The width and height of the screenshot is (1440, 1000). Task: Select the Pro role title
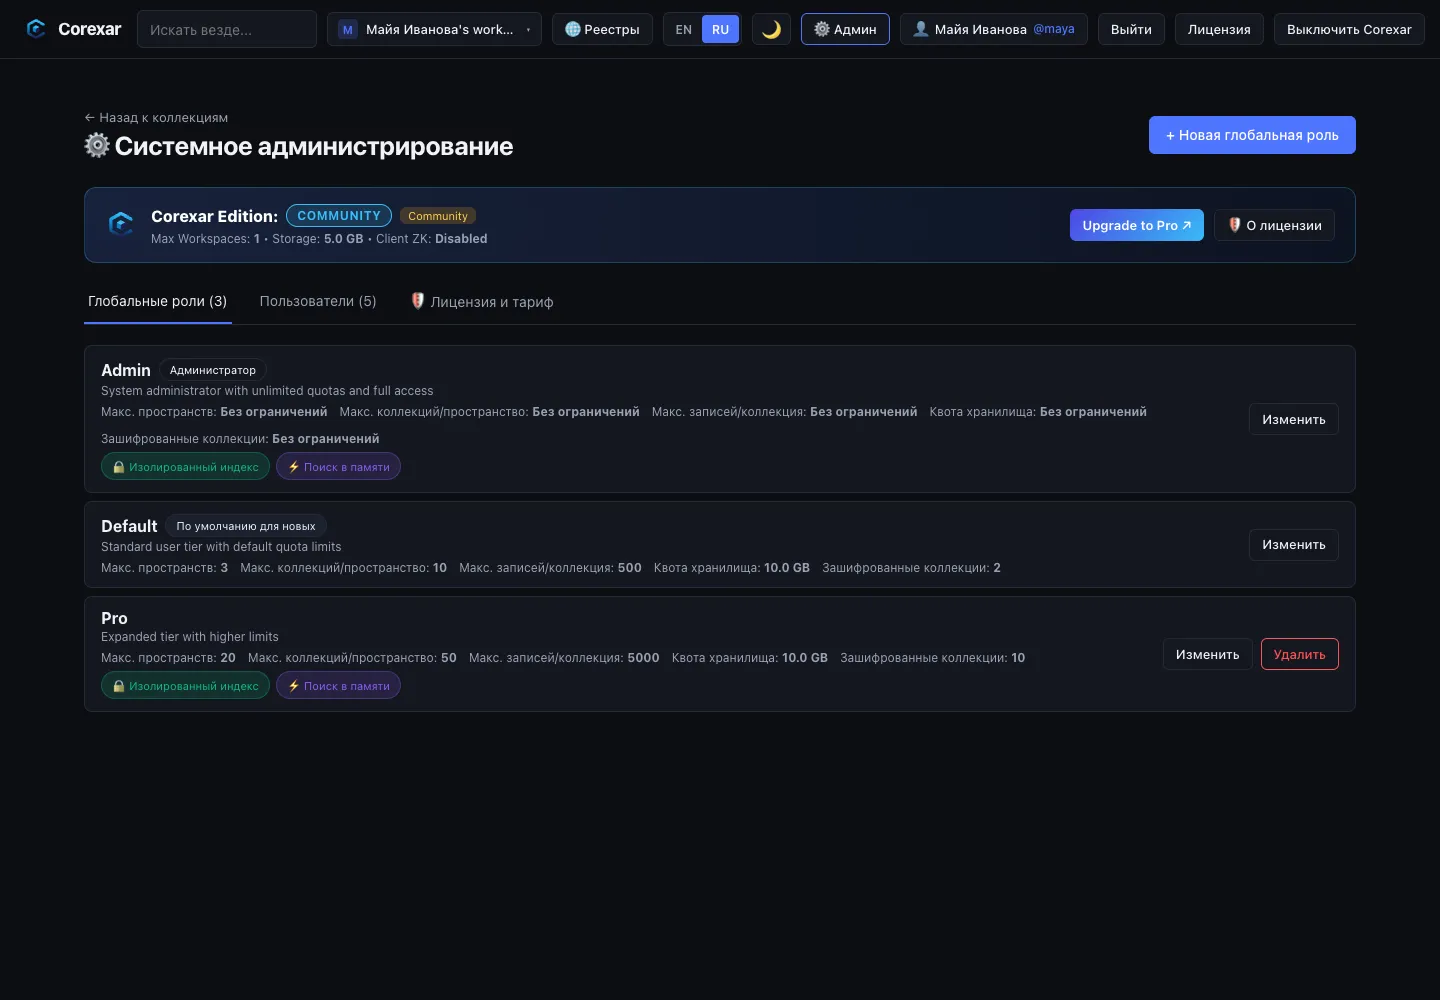pos(114,618)
